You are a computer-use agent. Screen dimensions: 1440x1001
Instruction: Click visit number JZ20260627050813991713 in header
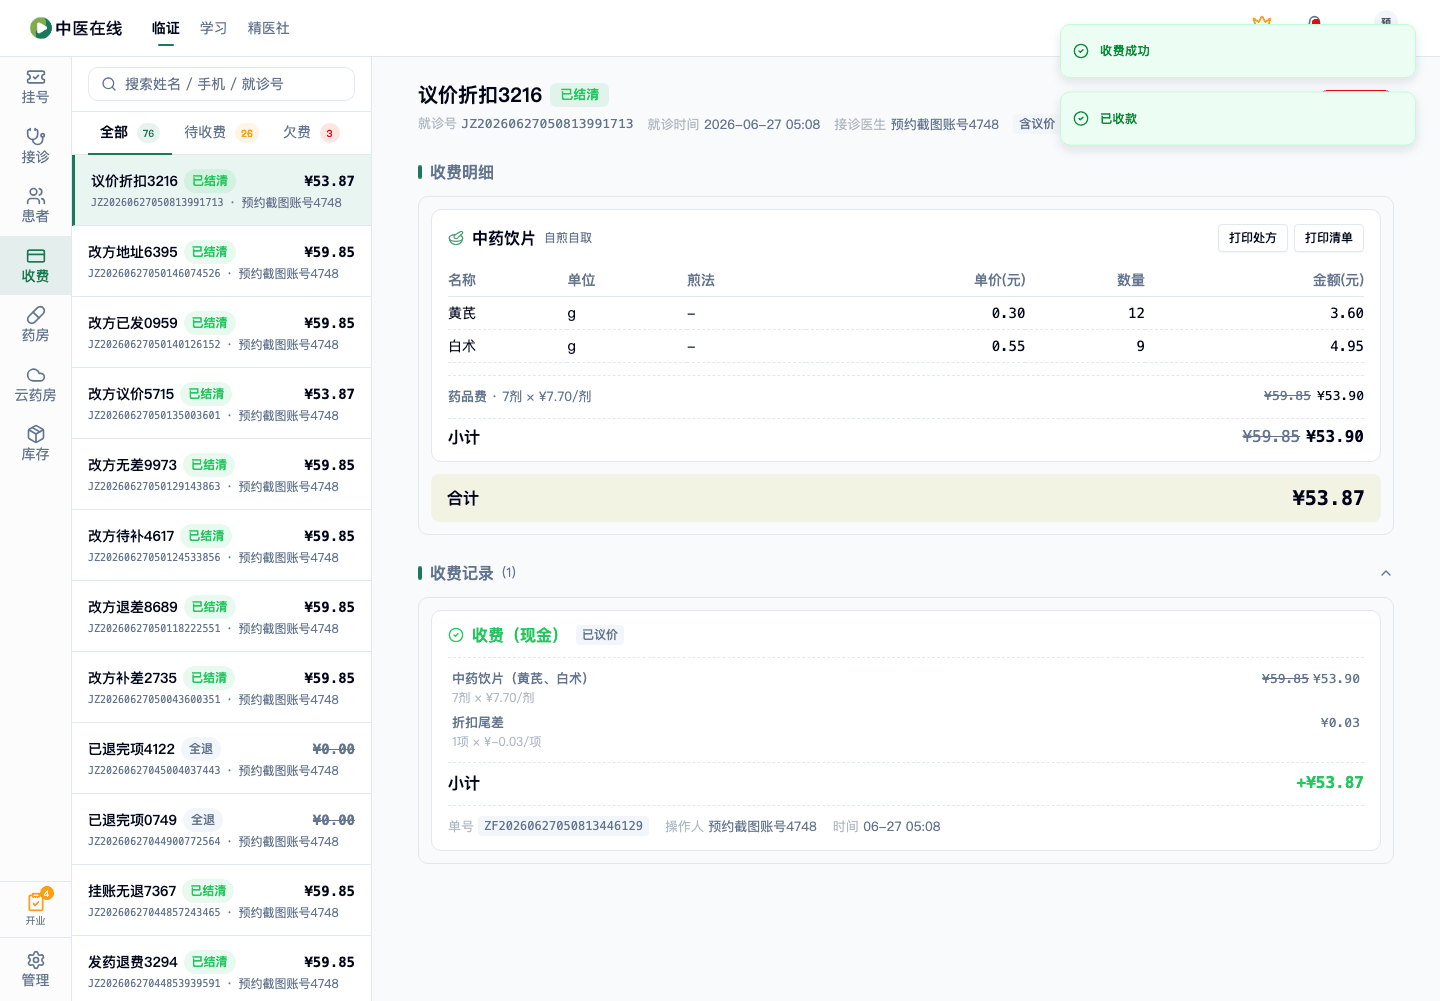click(x=547, y=124)
